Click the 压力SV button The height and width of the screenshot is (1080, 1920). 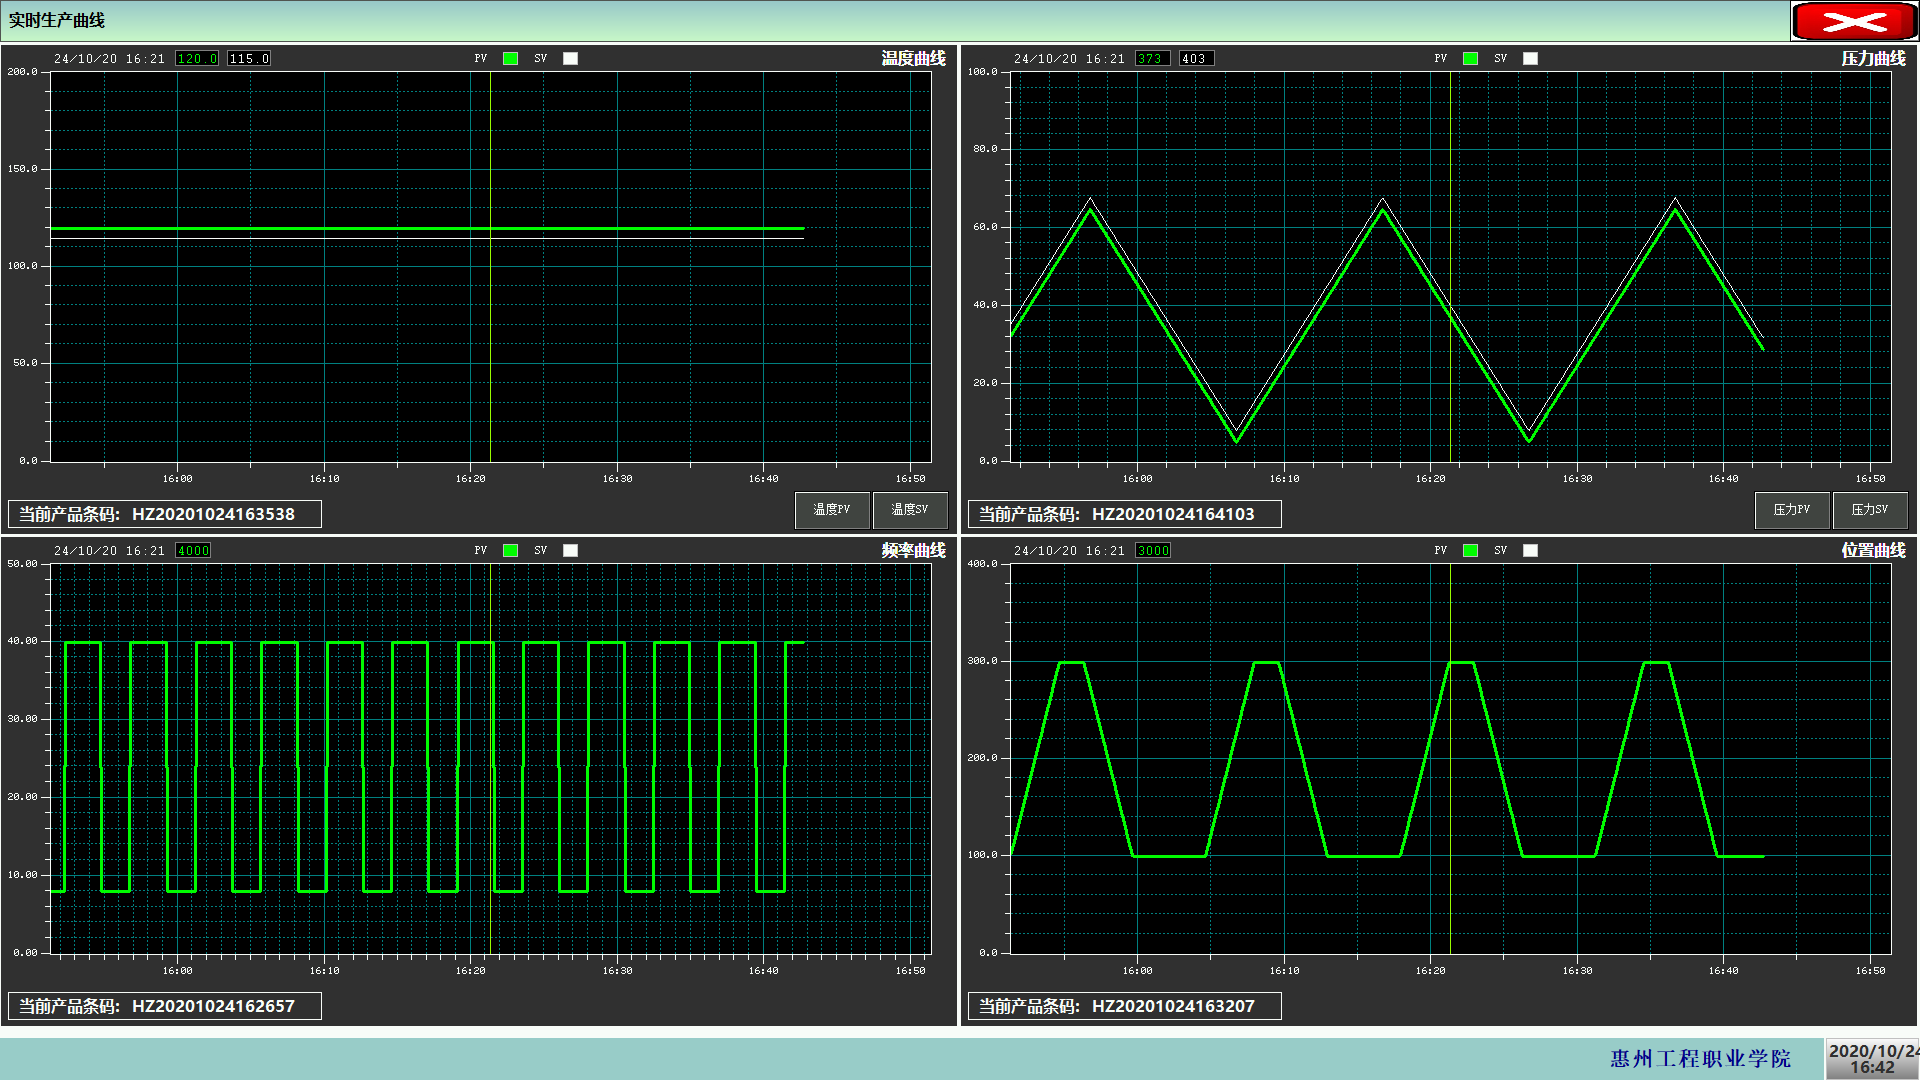[x=1869, y=510]
